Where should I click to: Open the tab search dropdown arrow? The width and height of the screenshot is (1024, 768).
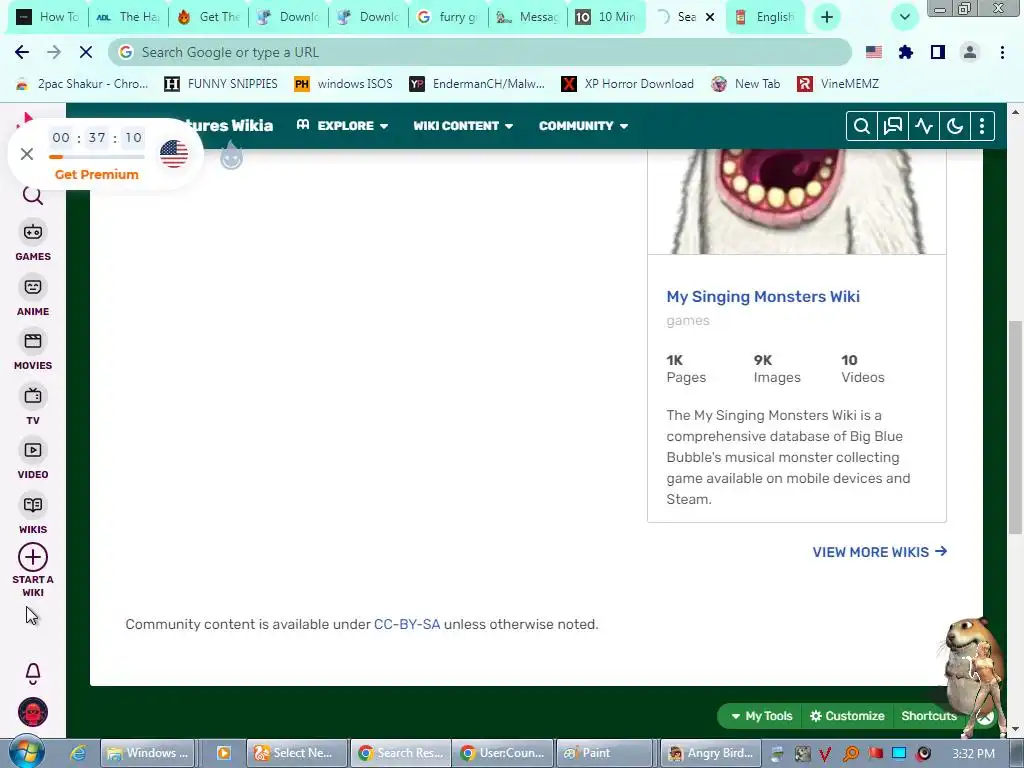click(904, 17)
